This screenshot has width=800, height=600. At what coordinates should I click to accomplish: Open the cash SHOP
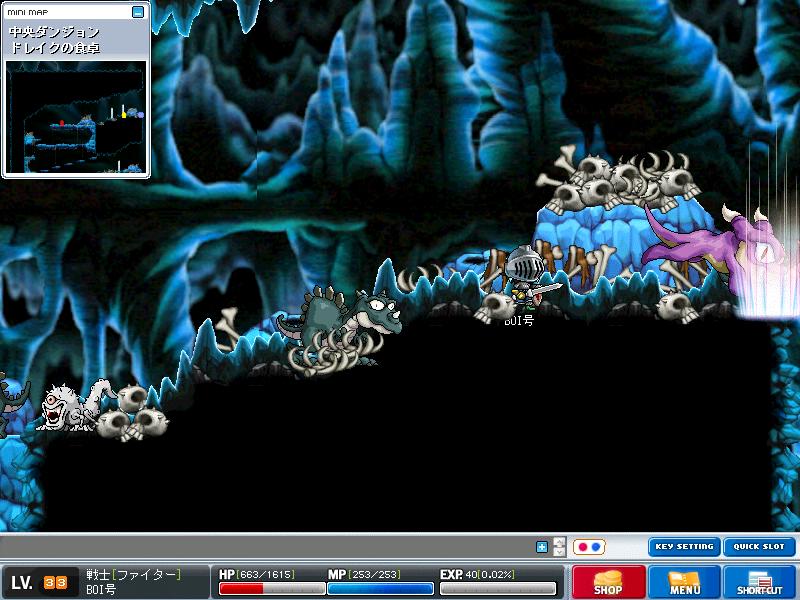click(x=608, y=582)
